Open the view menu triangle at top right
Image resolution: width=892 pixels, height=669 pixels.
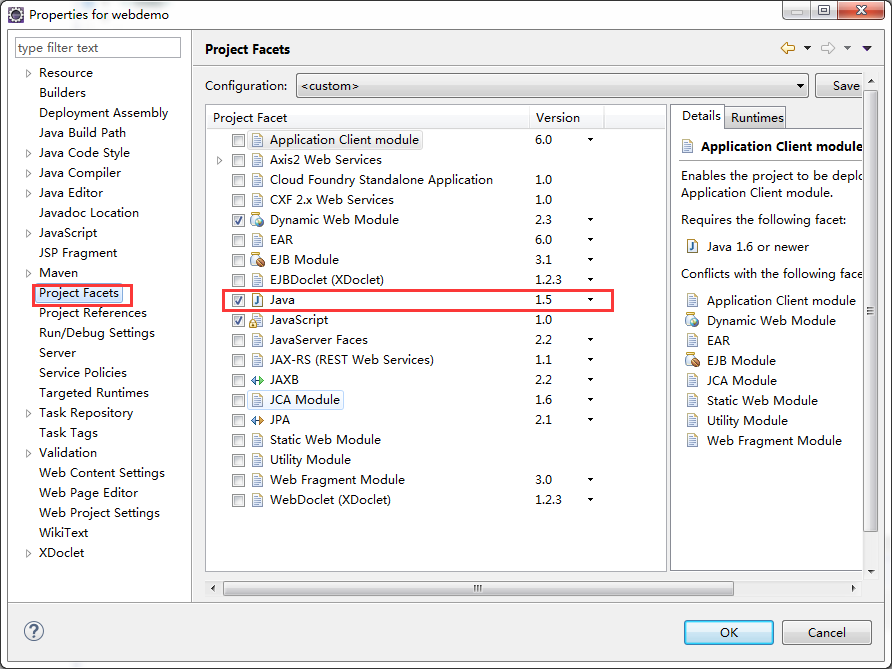867,49
